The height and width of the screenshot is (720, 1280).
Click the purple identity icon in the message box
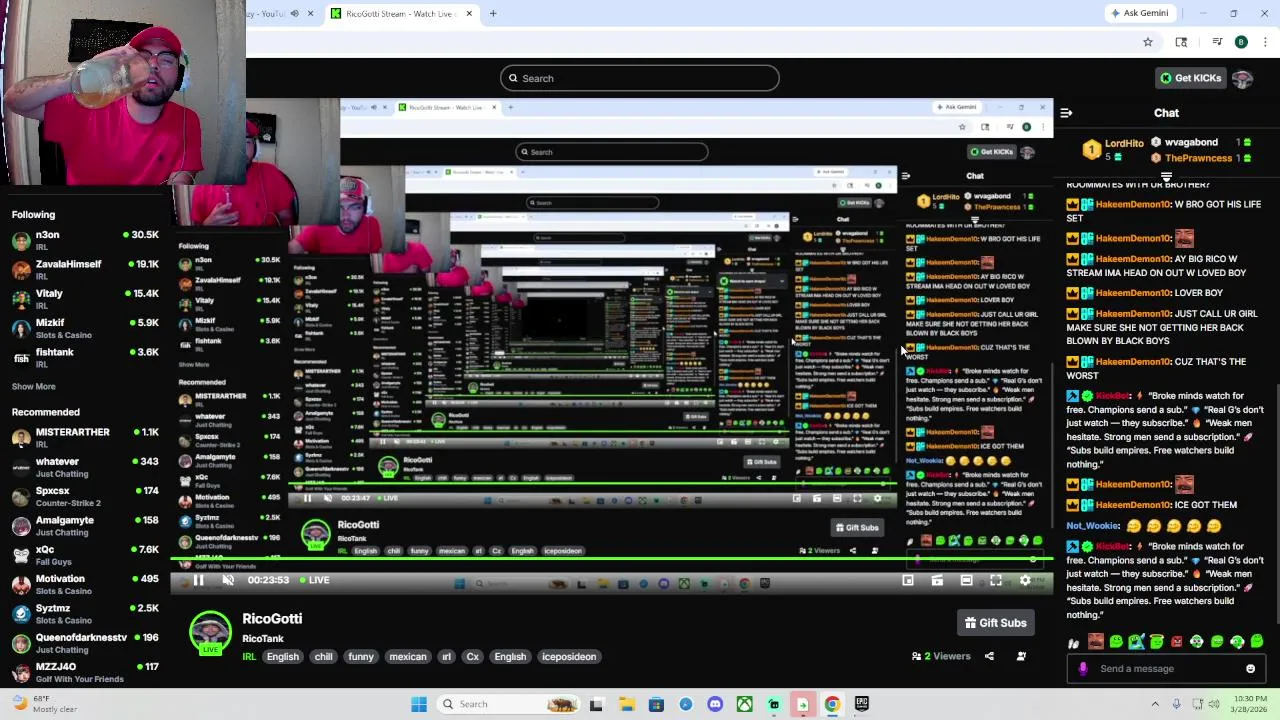coord(1083,669)
